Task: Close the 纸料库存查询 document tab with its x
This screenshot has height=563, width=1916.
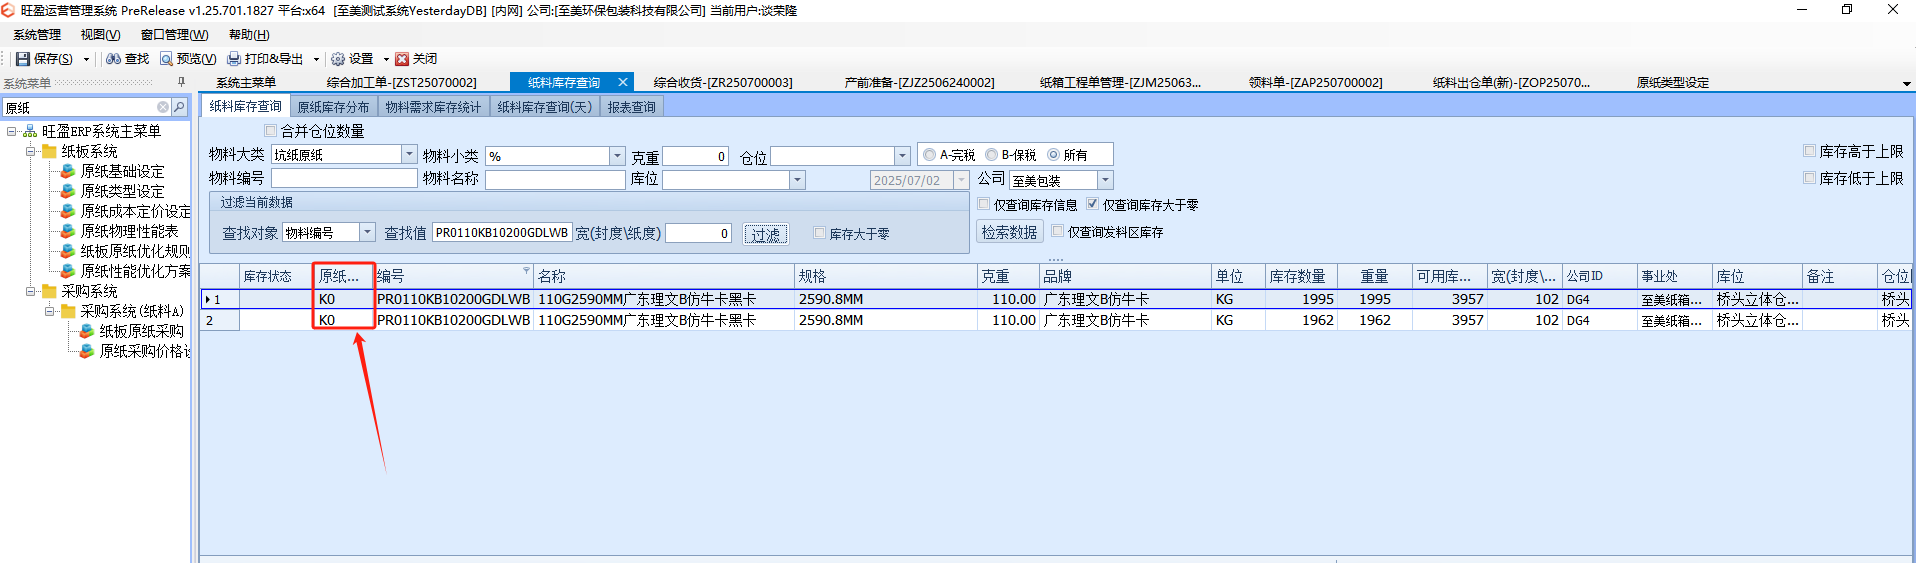Action: [623, 82]
